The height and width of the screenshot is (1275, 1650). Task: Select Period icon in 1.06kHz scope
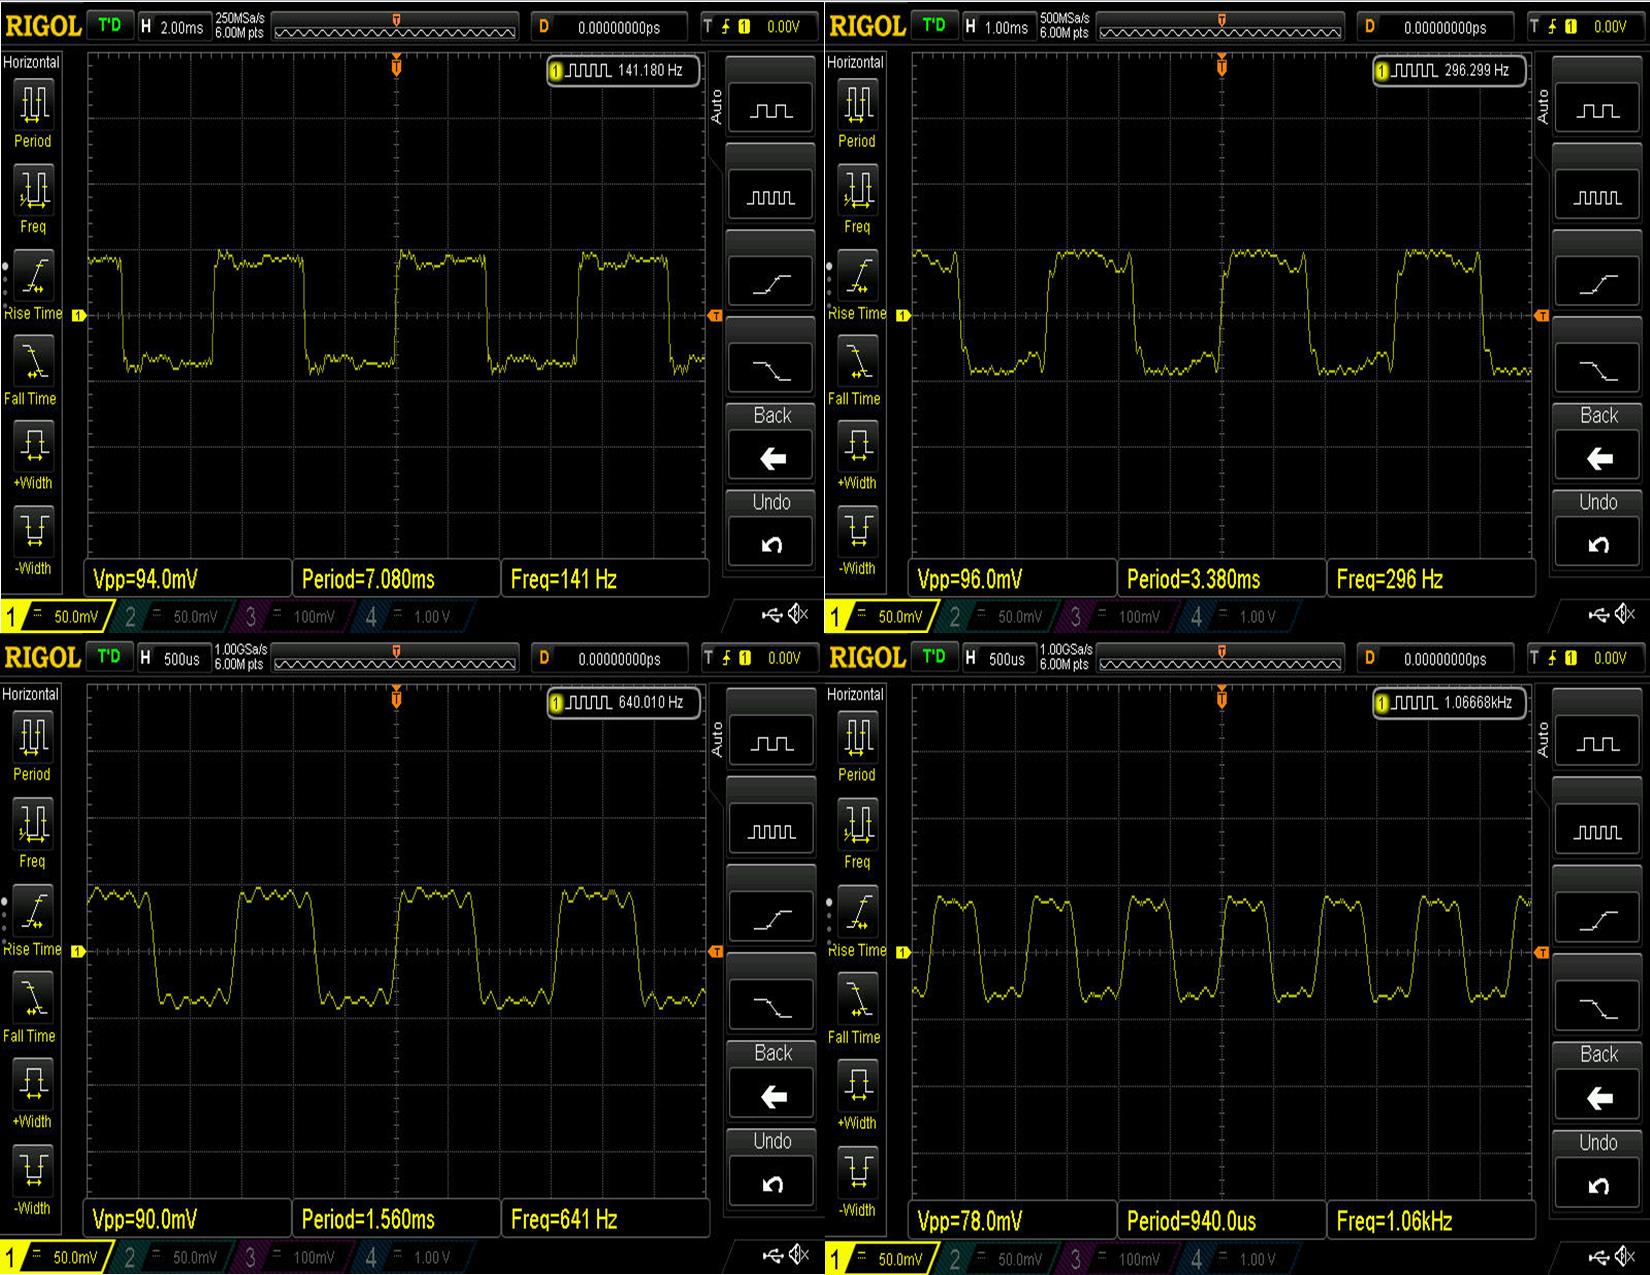coord(858,737)
